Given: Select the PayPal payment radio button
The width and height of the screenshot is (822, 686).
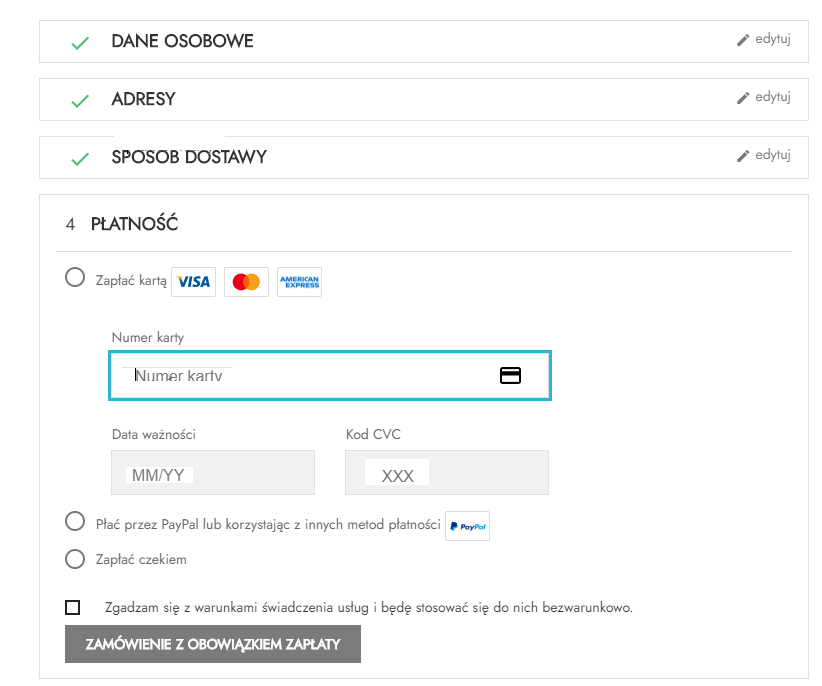Looking at the screenshot, I should (x=75, y=521).
